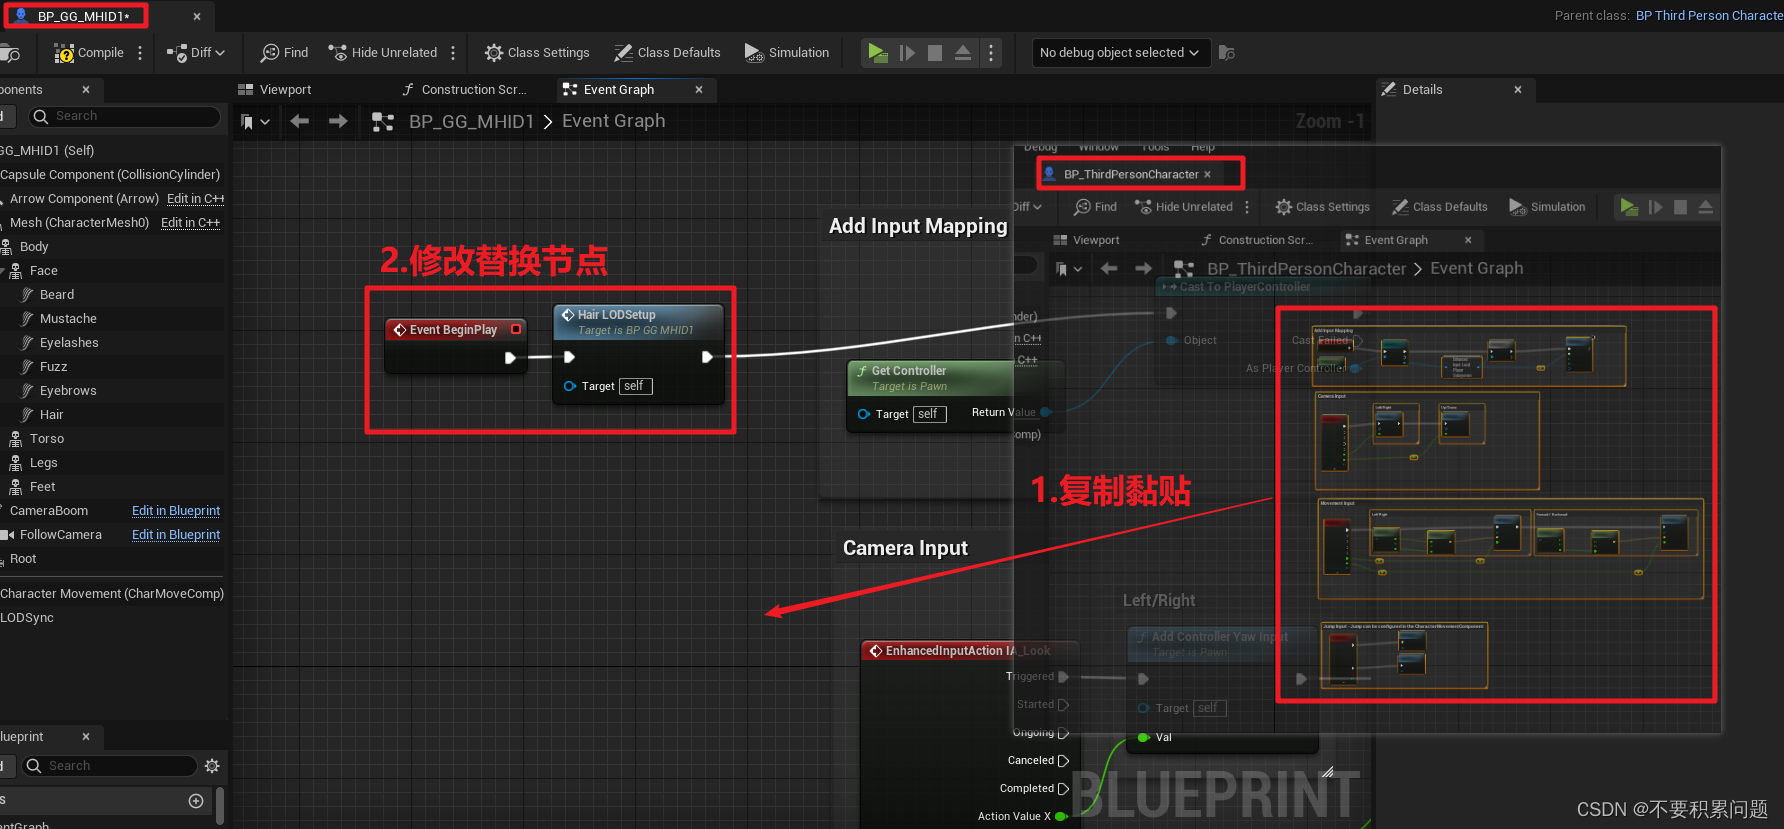The image size is (1784, 829).
Task: Select the Fuzz component
Action: tap(54, 367)
